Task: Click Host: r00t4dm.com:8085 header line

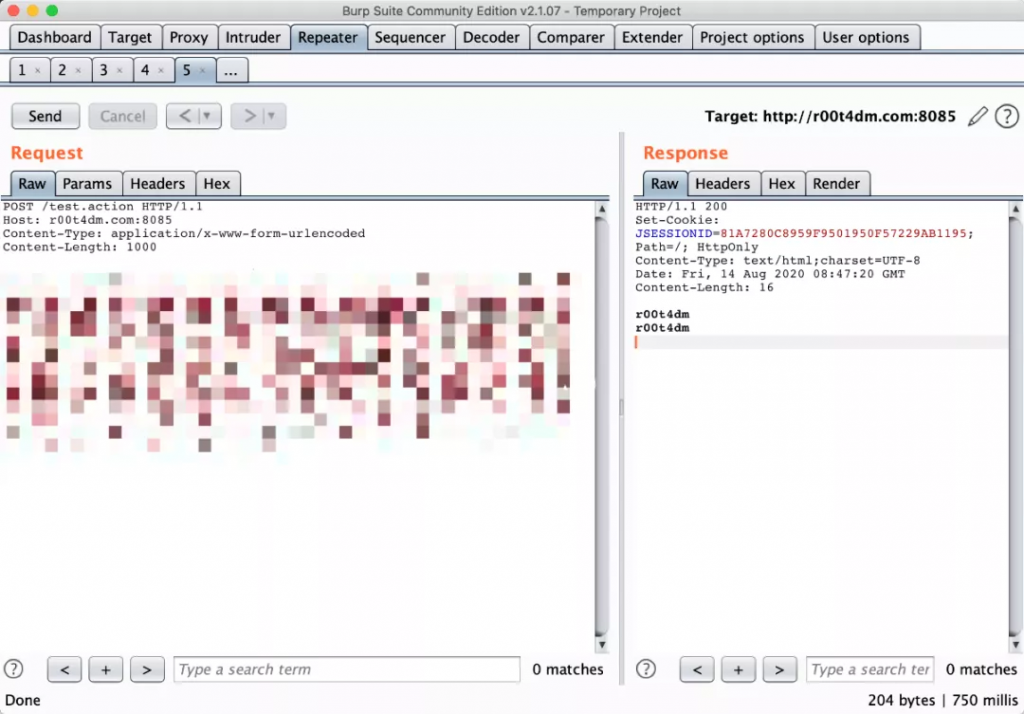Action: [88, 220]
